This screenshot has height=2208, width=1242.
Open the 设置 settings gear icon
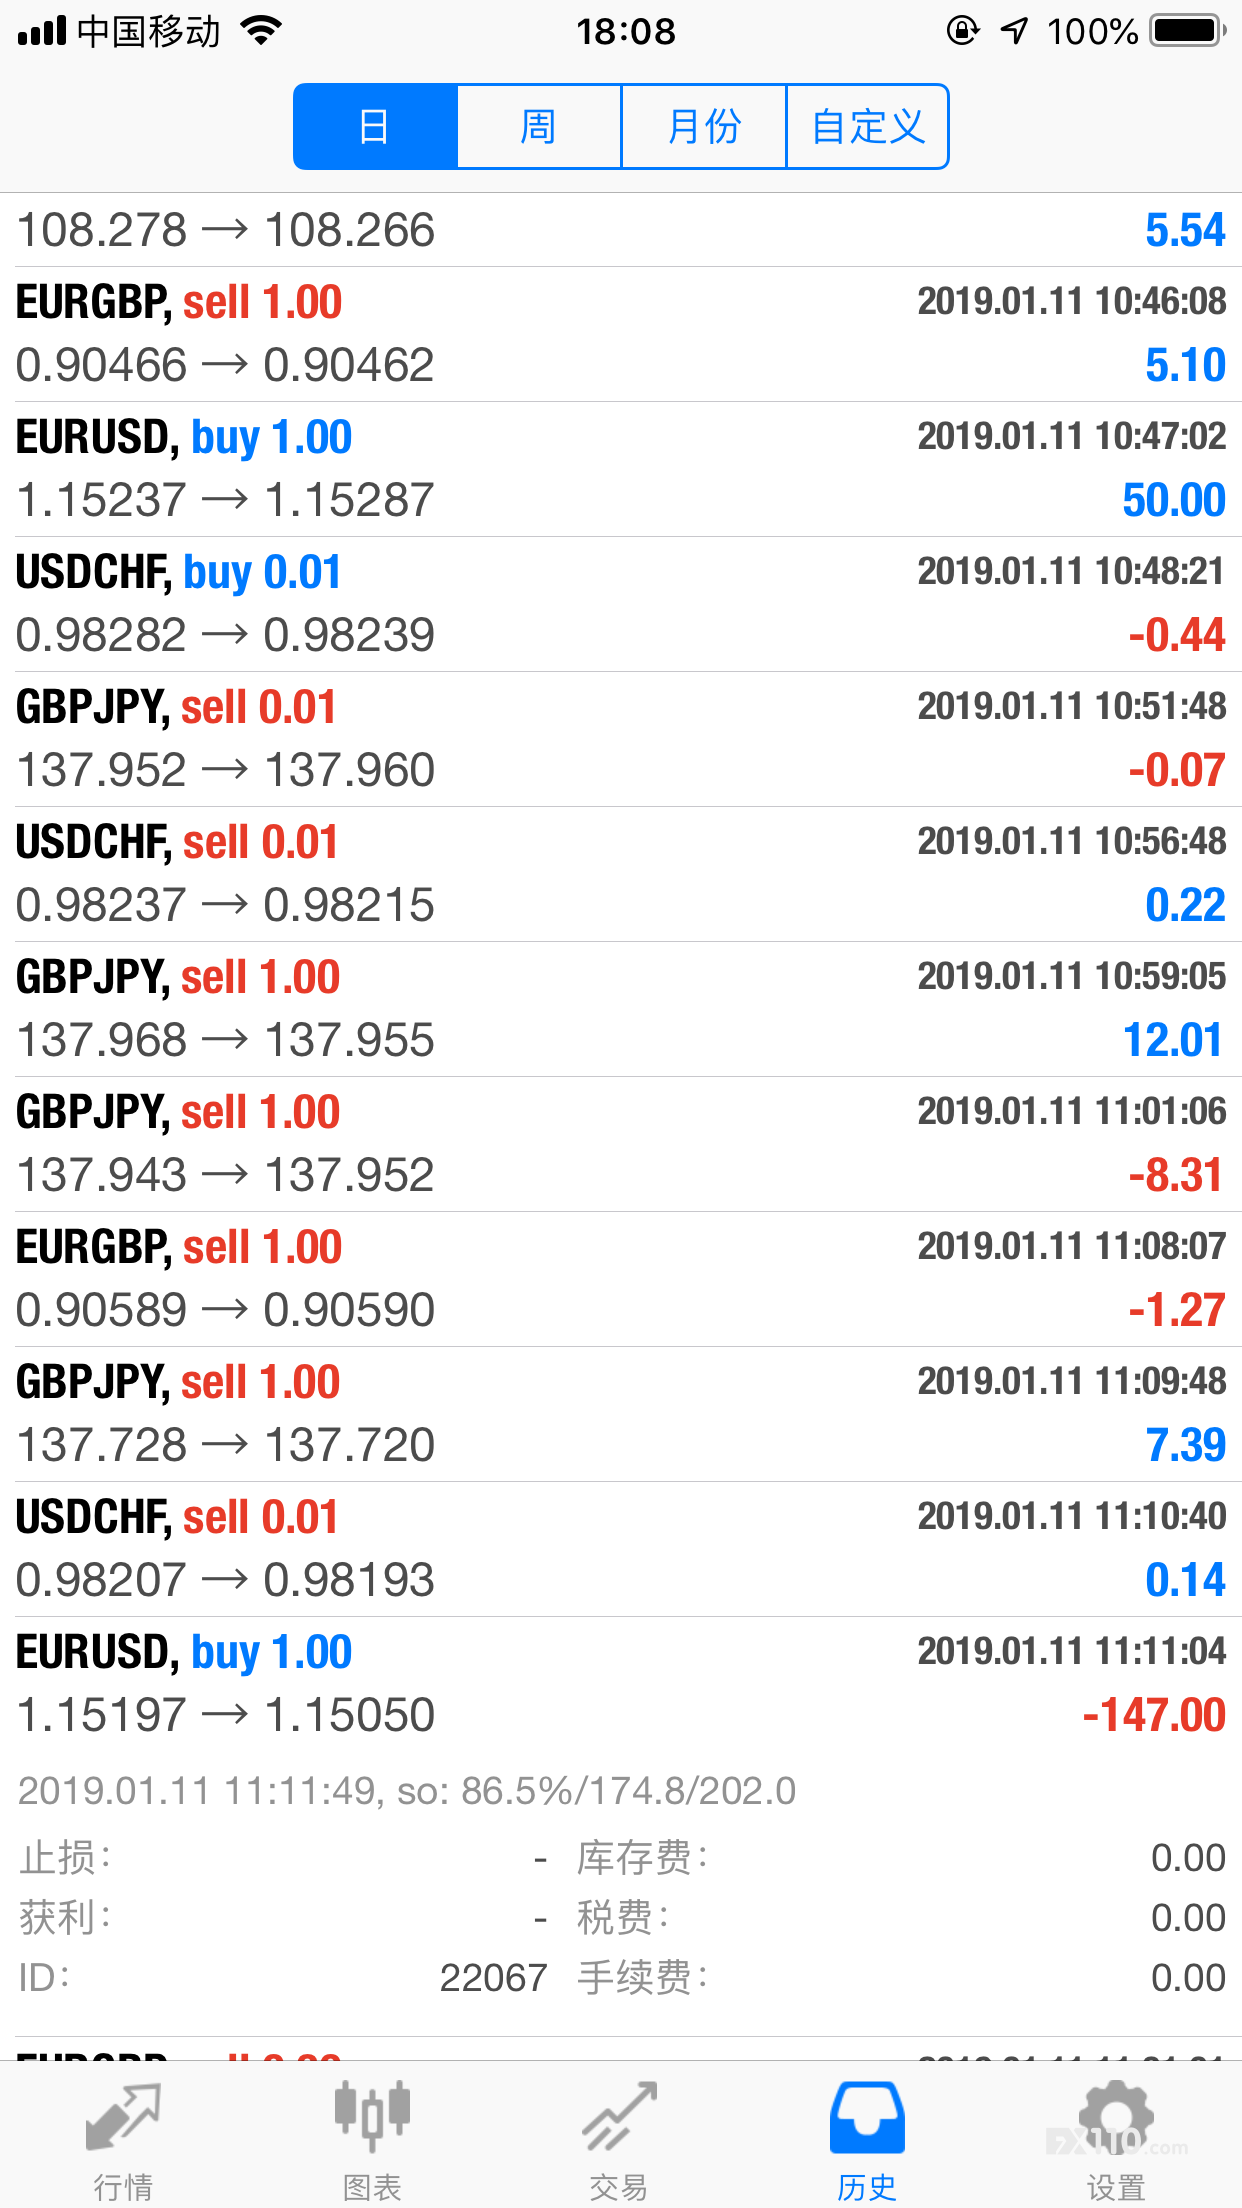(1116, 2117)
